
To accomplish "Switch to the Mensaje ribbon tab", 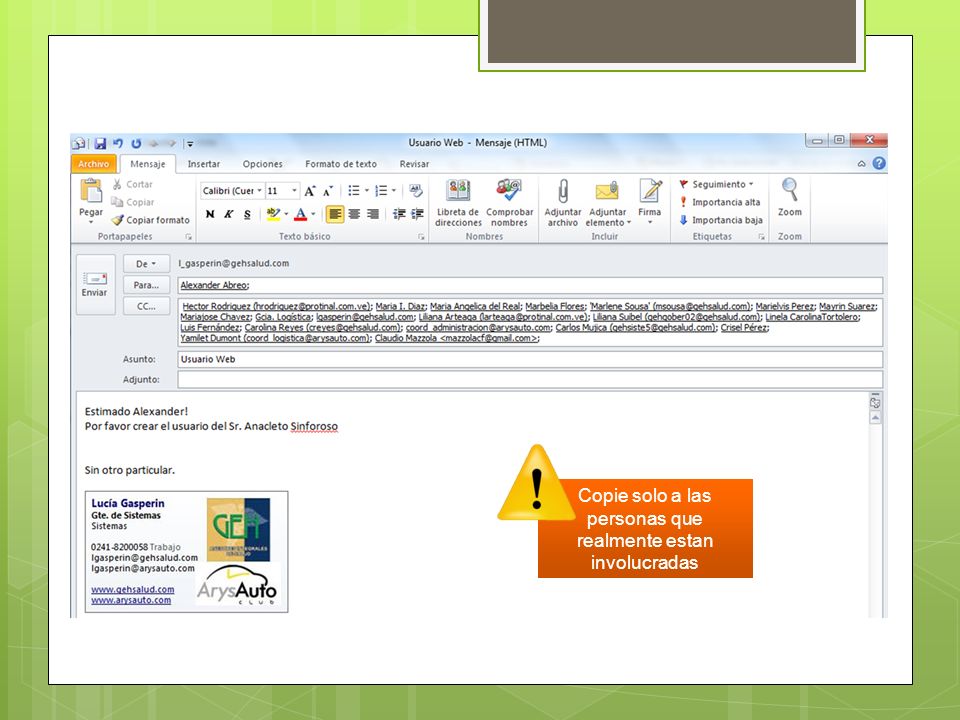I will coord(148,164).
